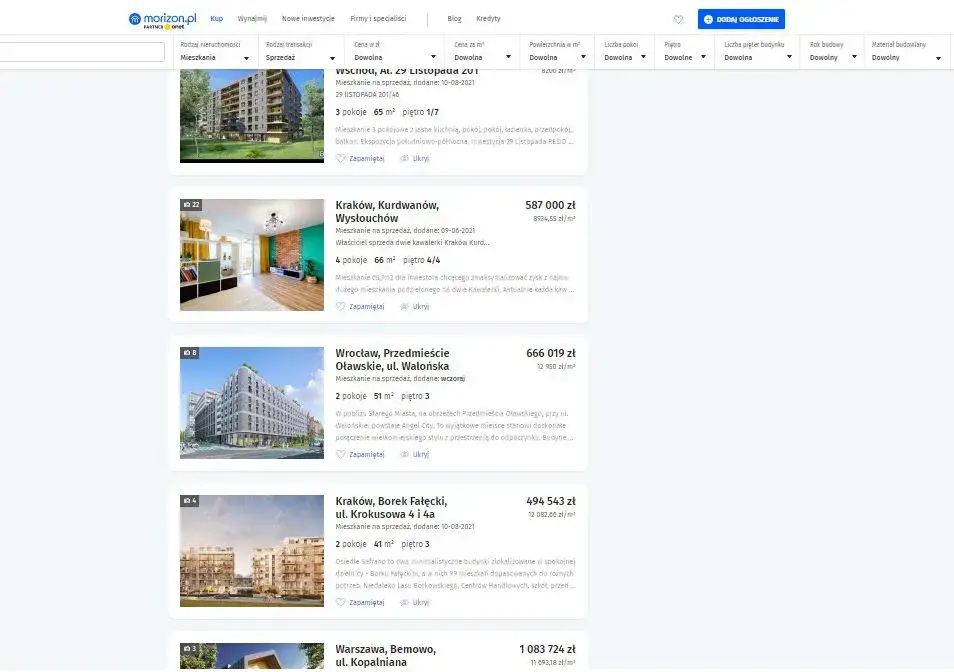Open the Firmy i specjaliści menu item
Screen dimensions: 954x672
click(378, 19)
